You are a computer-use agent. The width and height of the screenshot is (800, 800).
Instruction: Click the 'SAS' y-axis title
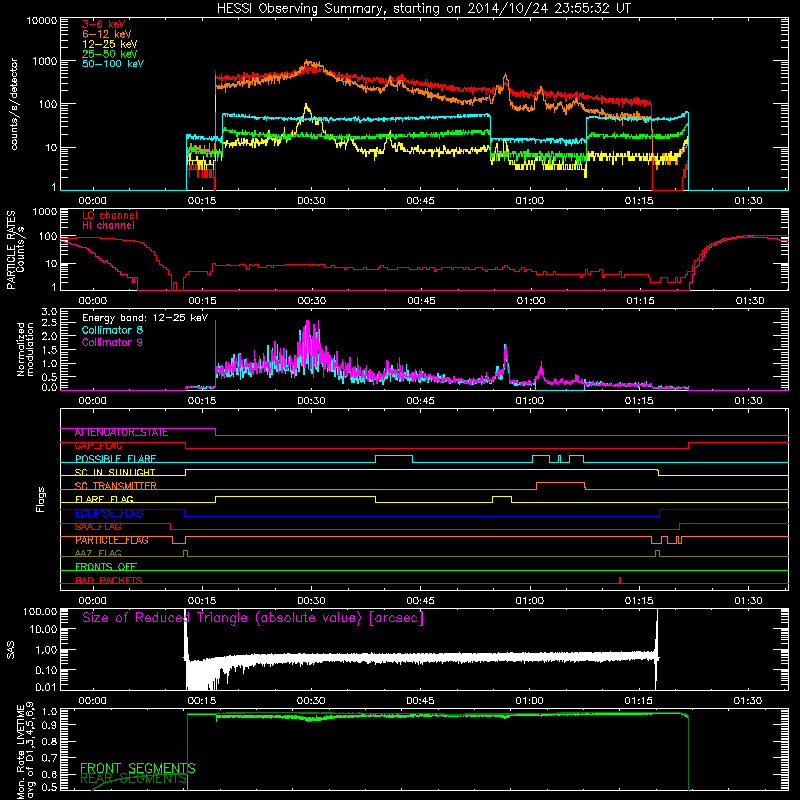coord(10,650)
